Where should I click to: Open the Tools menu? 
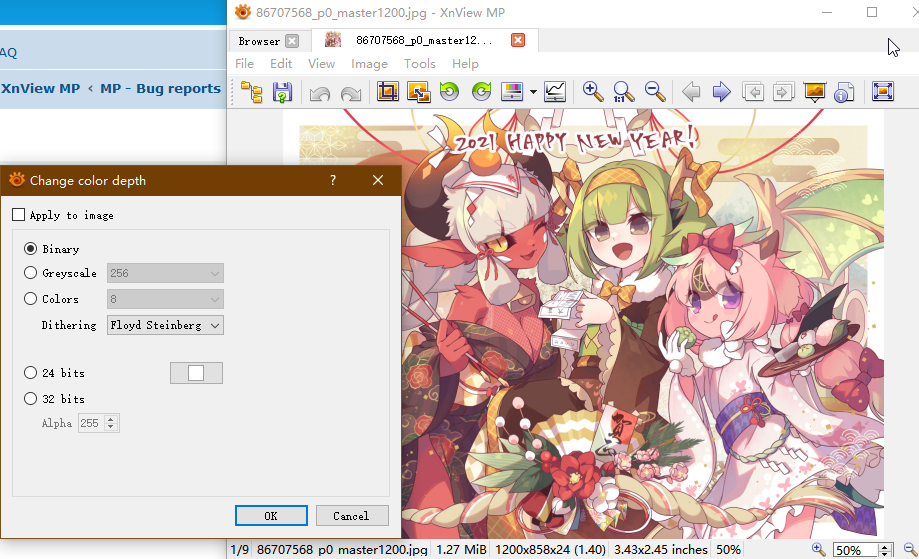(420, 64)
